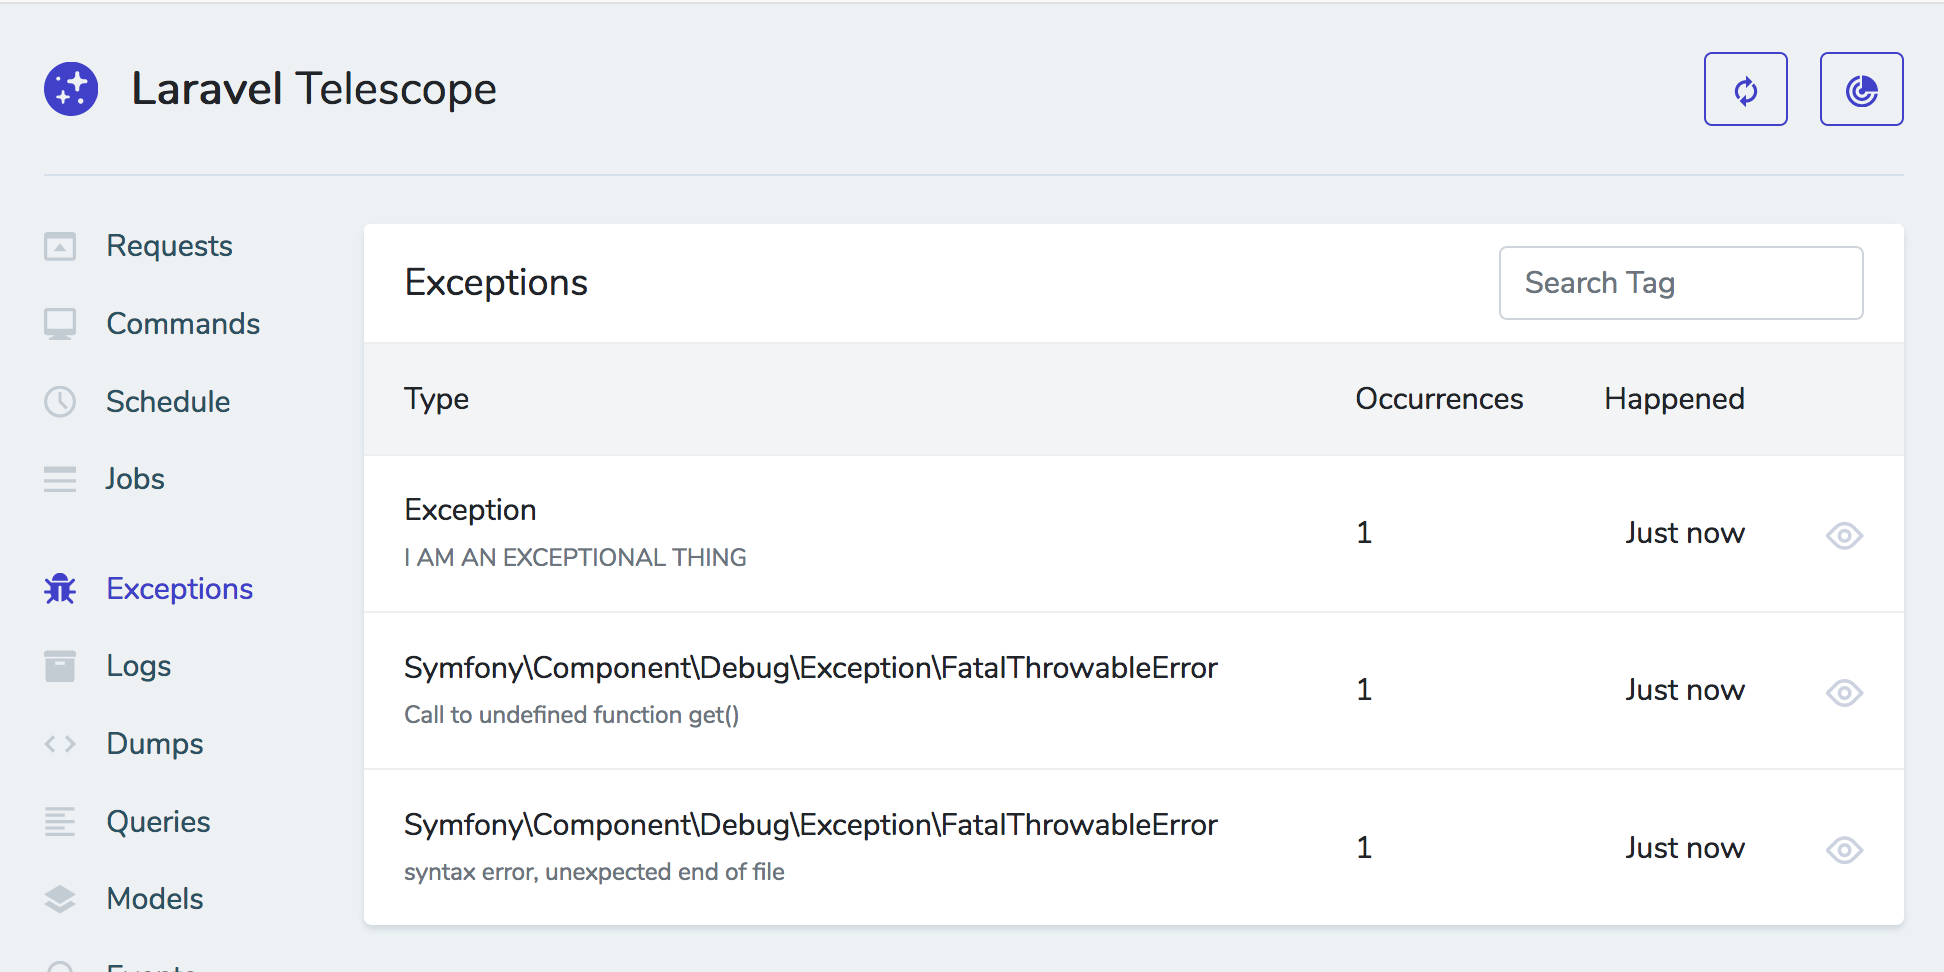The width and height of the screenshot is (1944, 972).
Task: View details of the 'I AM AN EXCEPTIONAL THING' exception
Action: [x=1844, y=536]
